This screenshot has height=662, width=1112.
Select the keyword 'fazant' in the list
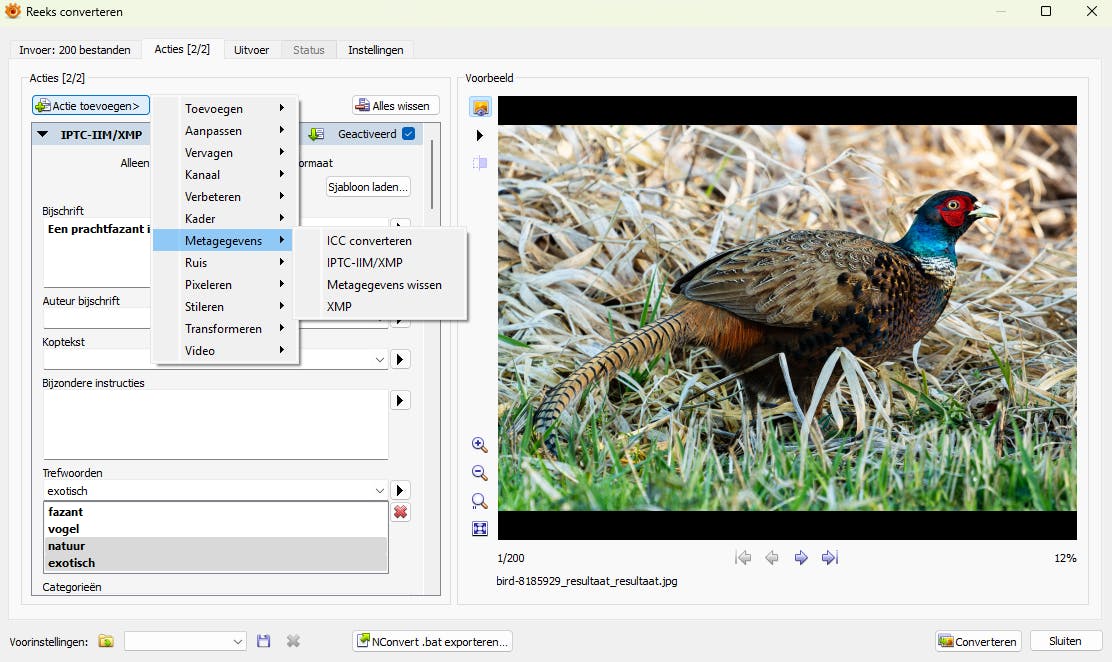point(66,512)
